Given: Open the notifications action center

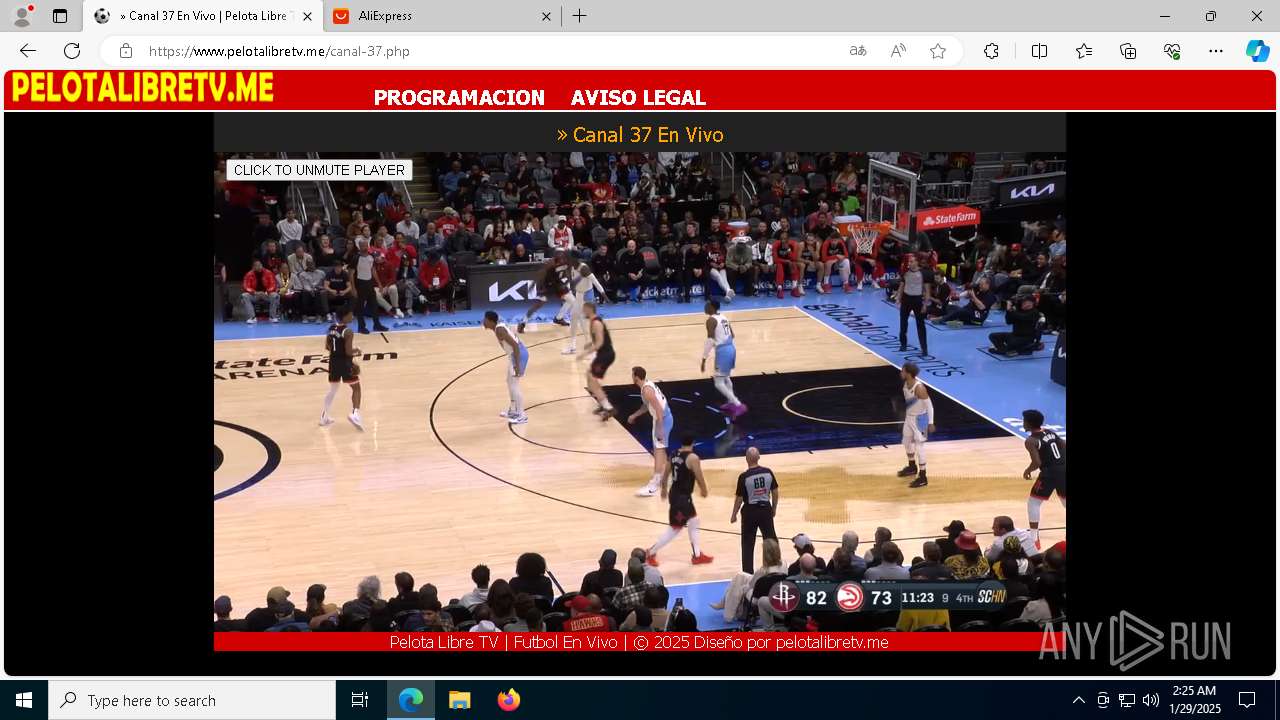Looking at the screenshot, I should click(1247, 700).
